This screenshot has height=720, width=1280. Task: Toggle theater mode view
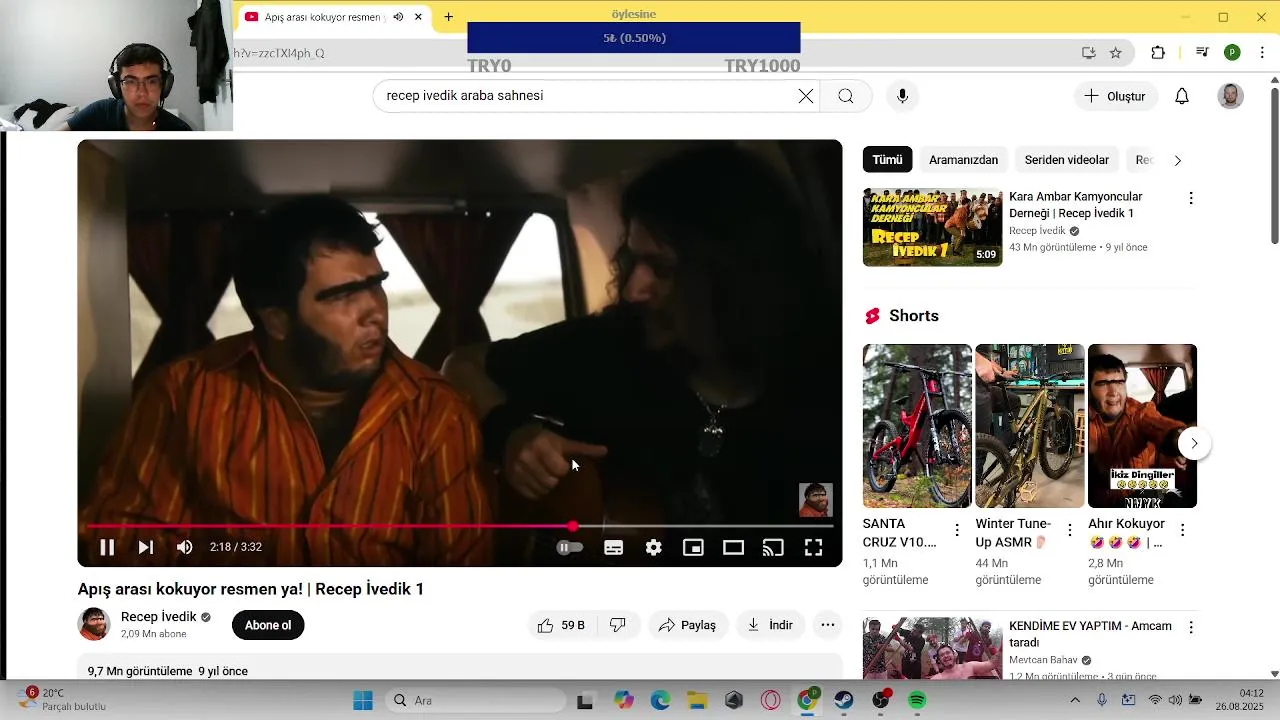point(734,547)
